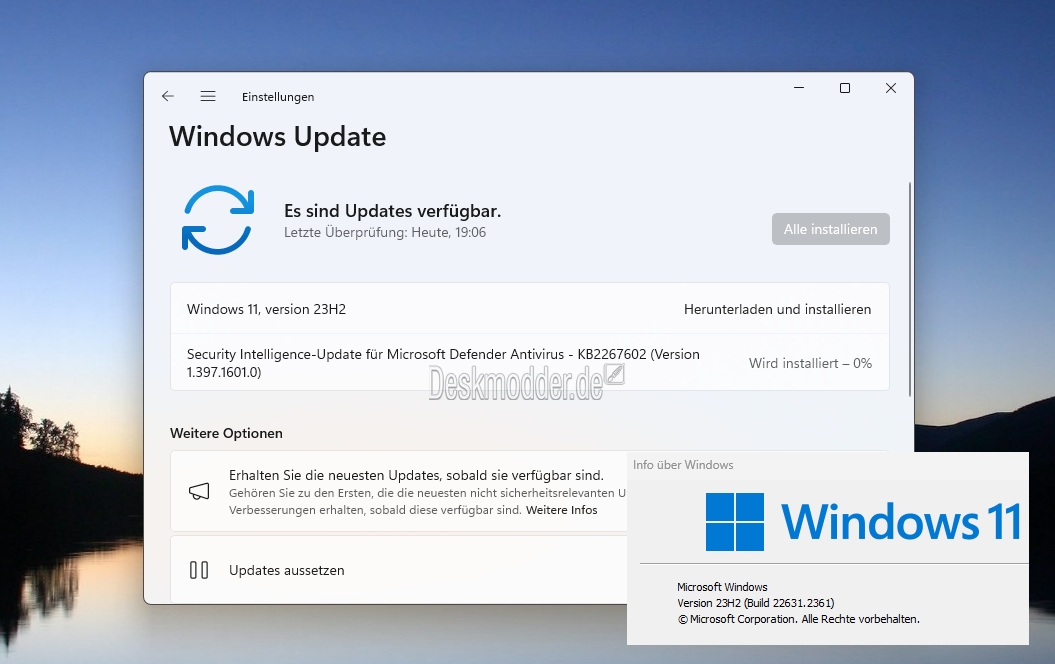The image size is (1055, 664).
Task: Select the Security Intelligence-Update KB2267602 entry
Action: (530, 363)
